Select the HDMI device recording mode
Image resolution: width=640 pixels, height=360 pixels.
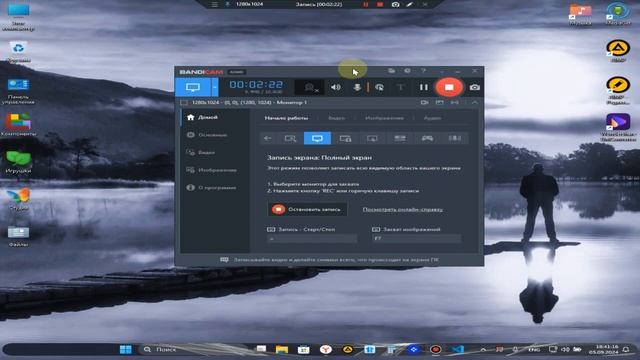click(x=400, y=138)
